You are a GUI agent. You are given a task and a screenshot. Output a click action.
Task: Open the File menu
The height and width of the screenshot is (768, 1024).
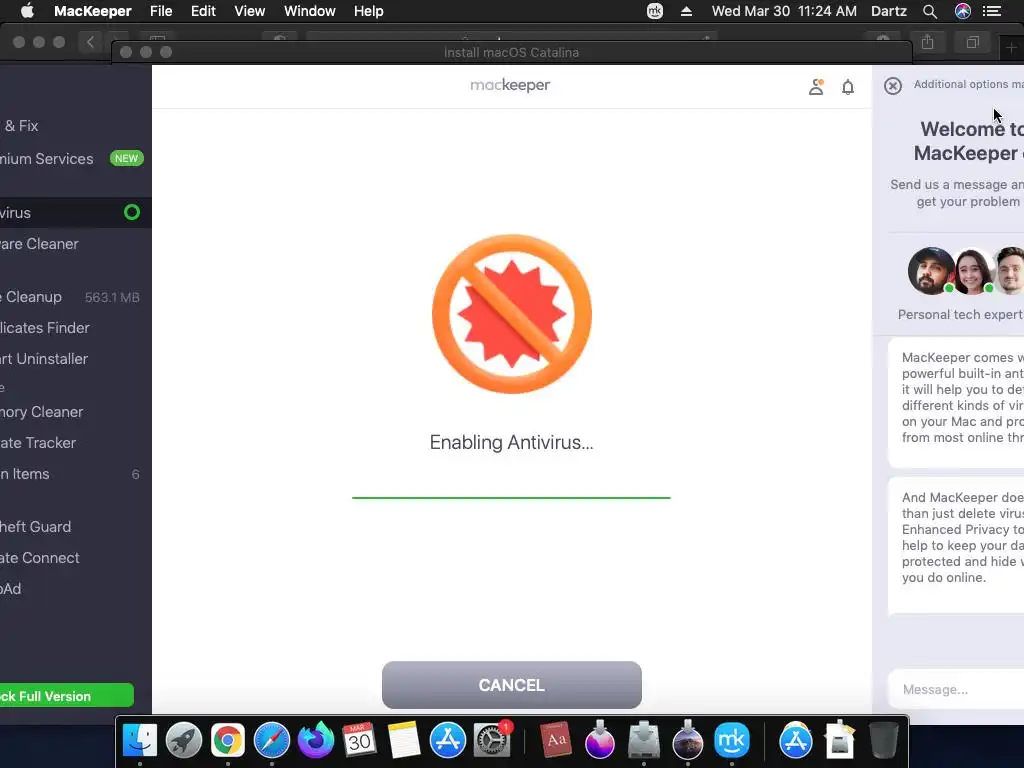161,11
